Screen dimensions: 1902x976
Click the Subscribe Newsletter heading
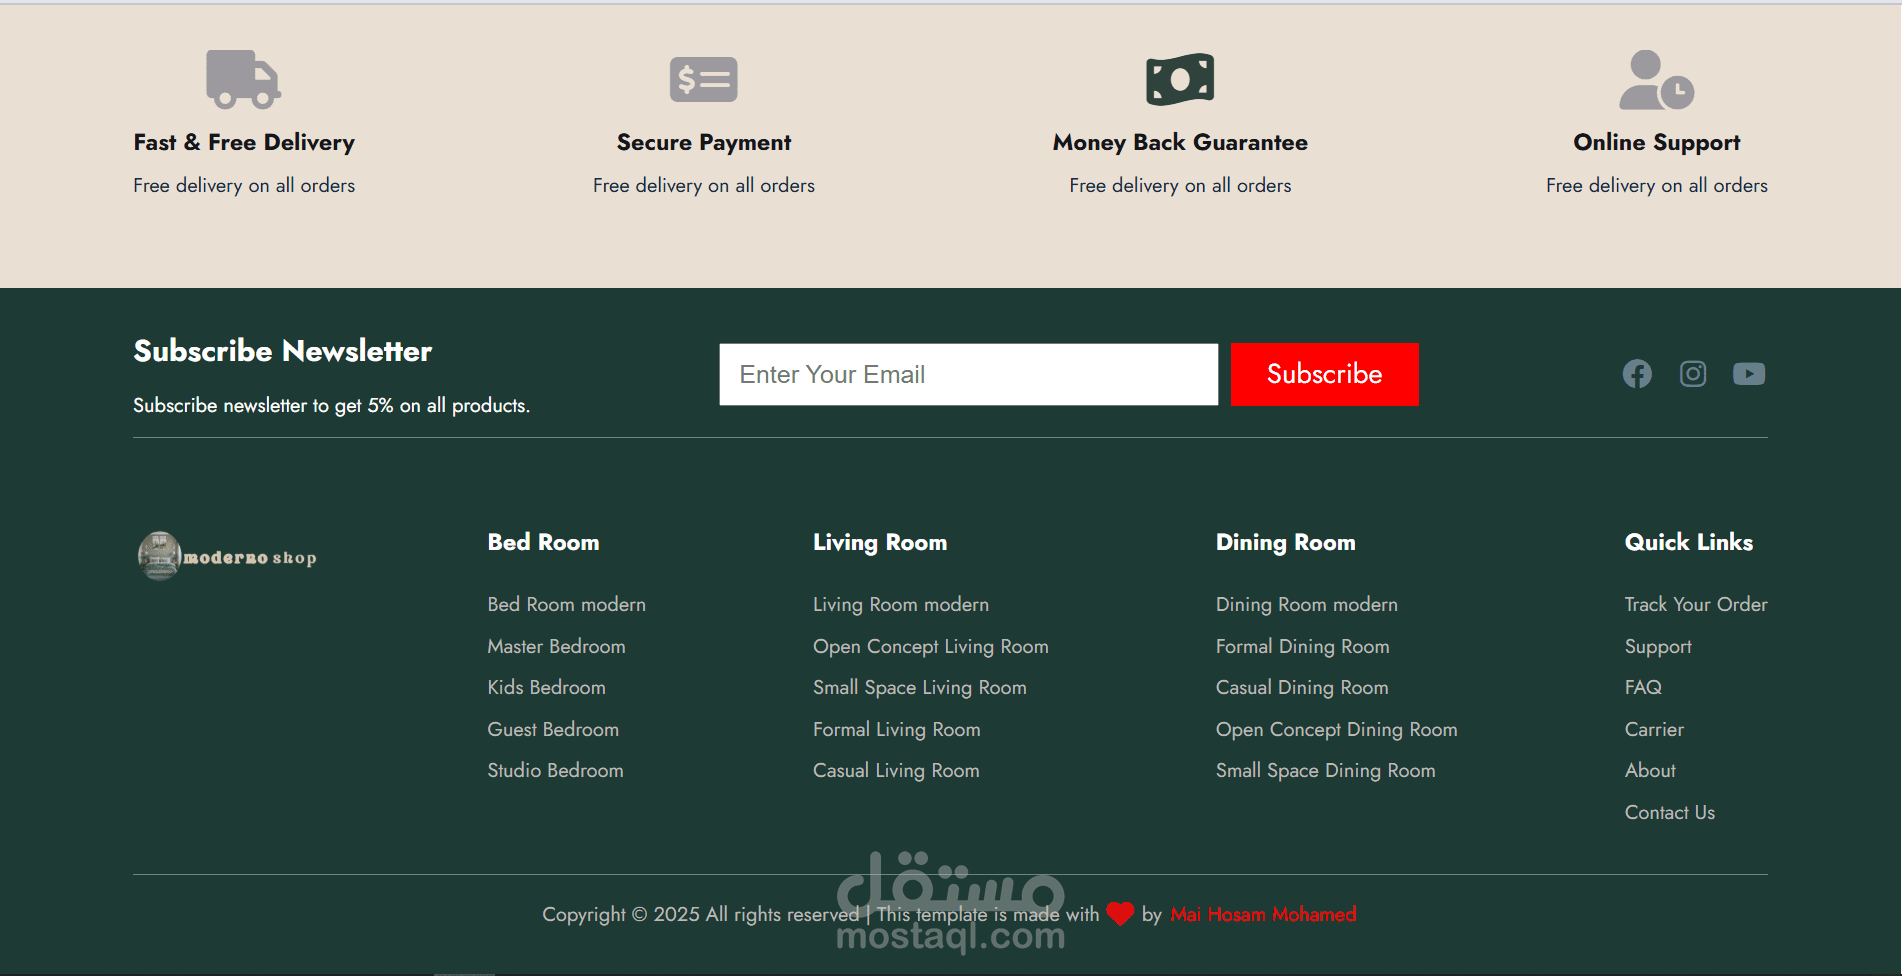pos(283,351)
